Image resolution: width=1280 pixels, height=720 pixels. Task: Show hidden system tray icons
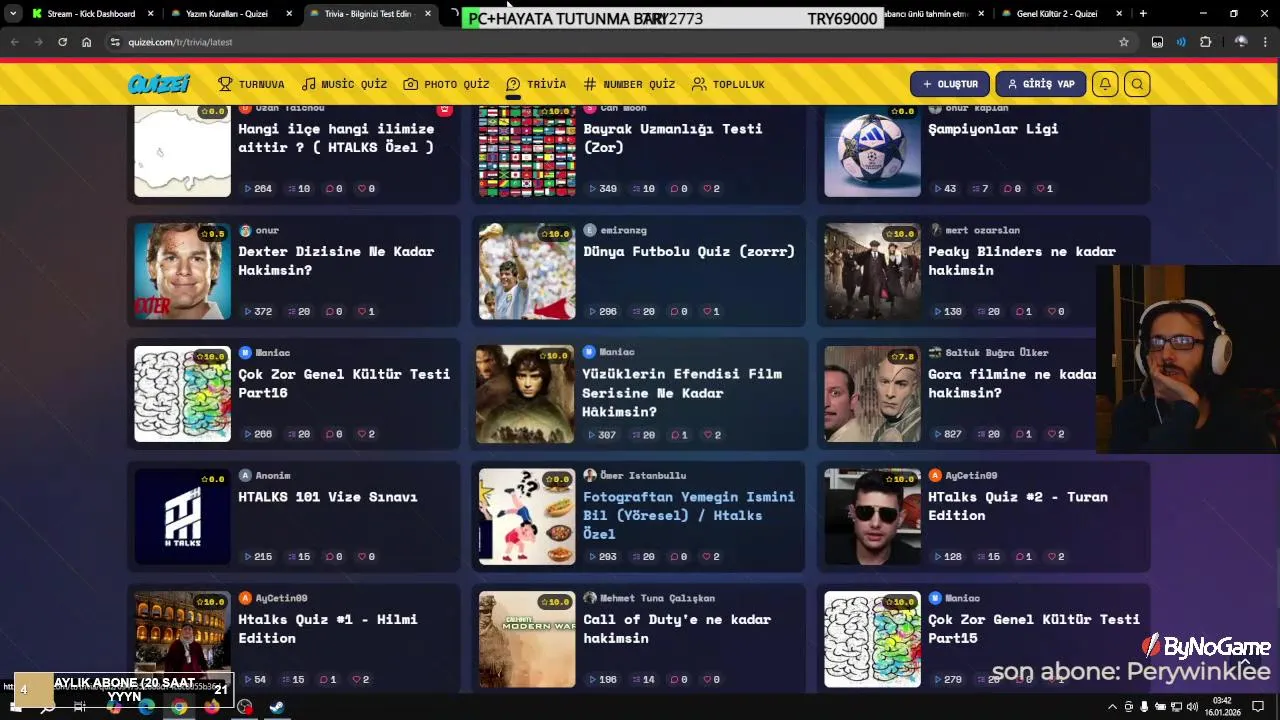pyautogui.click(x=1112, y=707)
